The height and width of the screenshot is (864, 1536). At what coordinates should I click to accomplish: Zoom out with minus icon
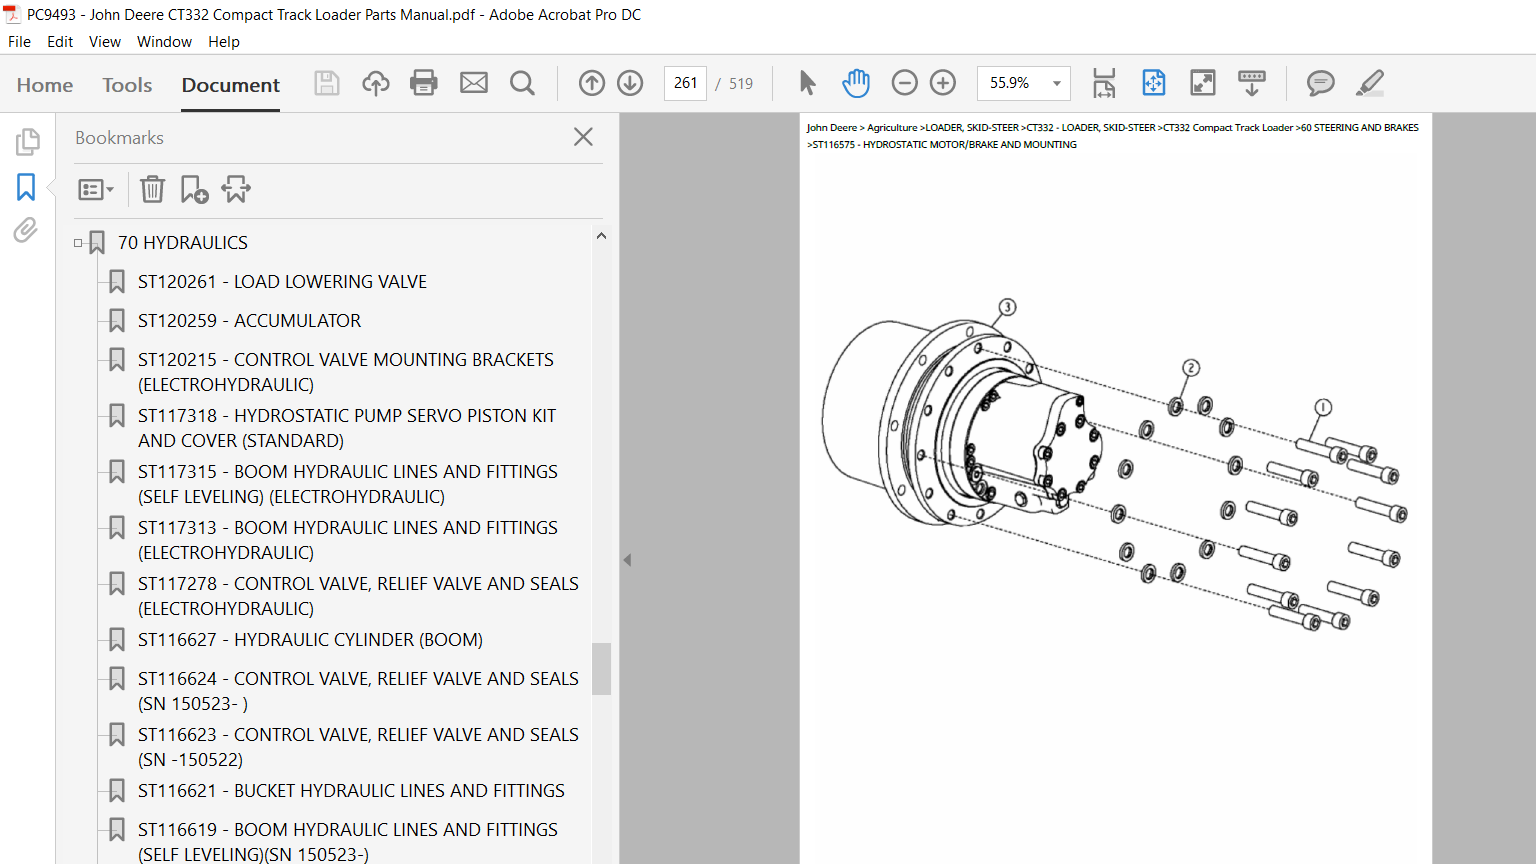tap(904, 83)
